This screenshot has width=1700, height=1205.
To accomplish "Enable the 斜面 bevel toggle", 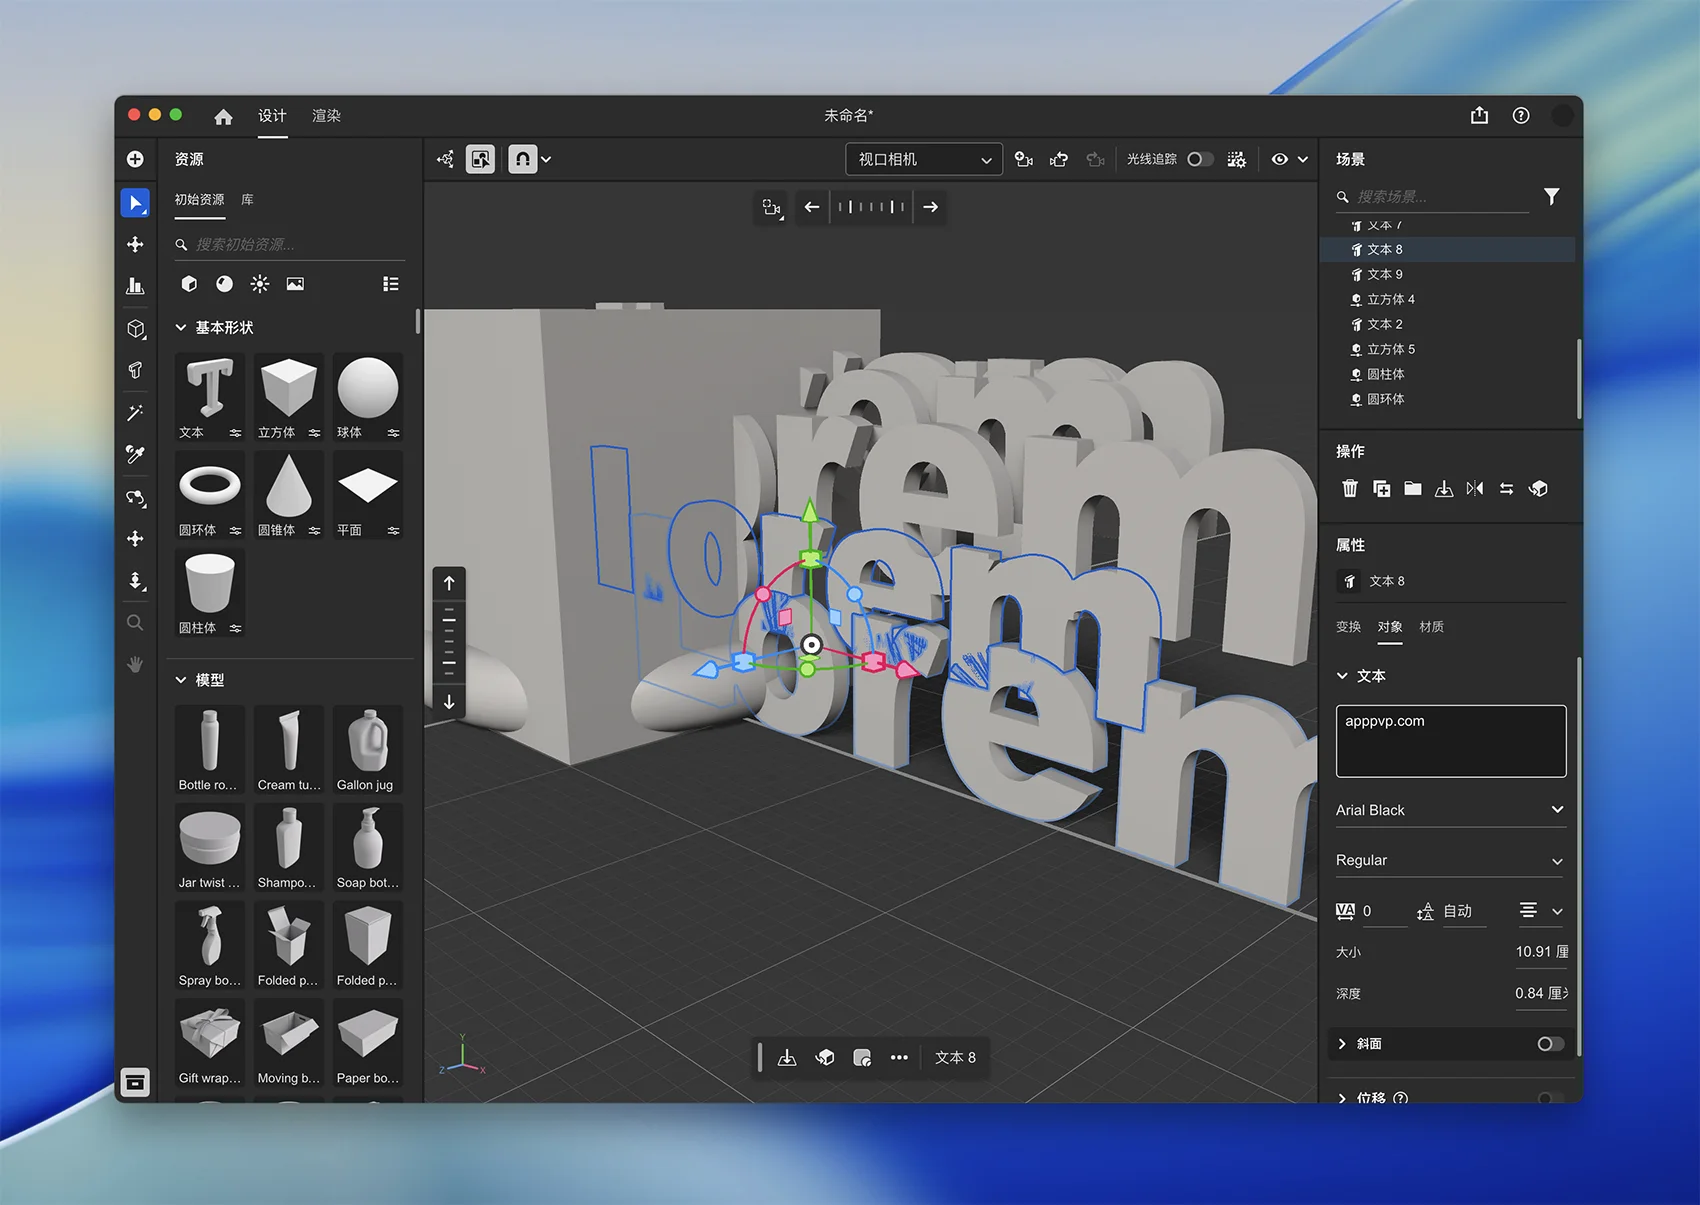I will 1549,1044.
